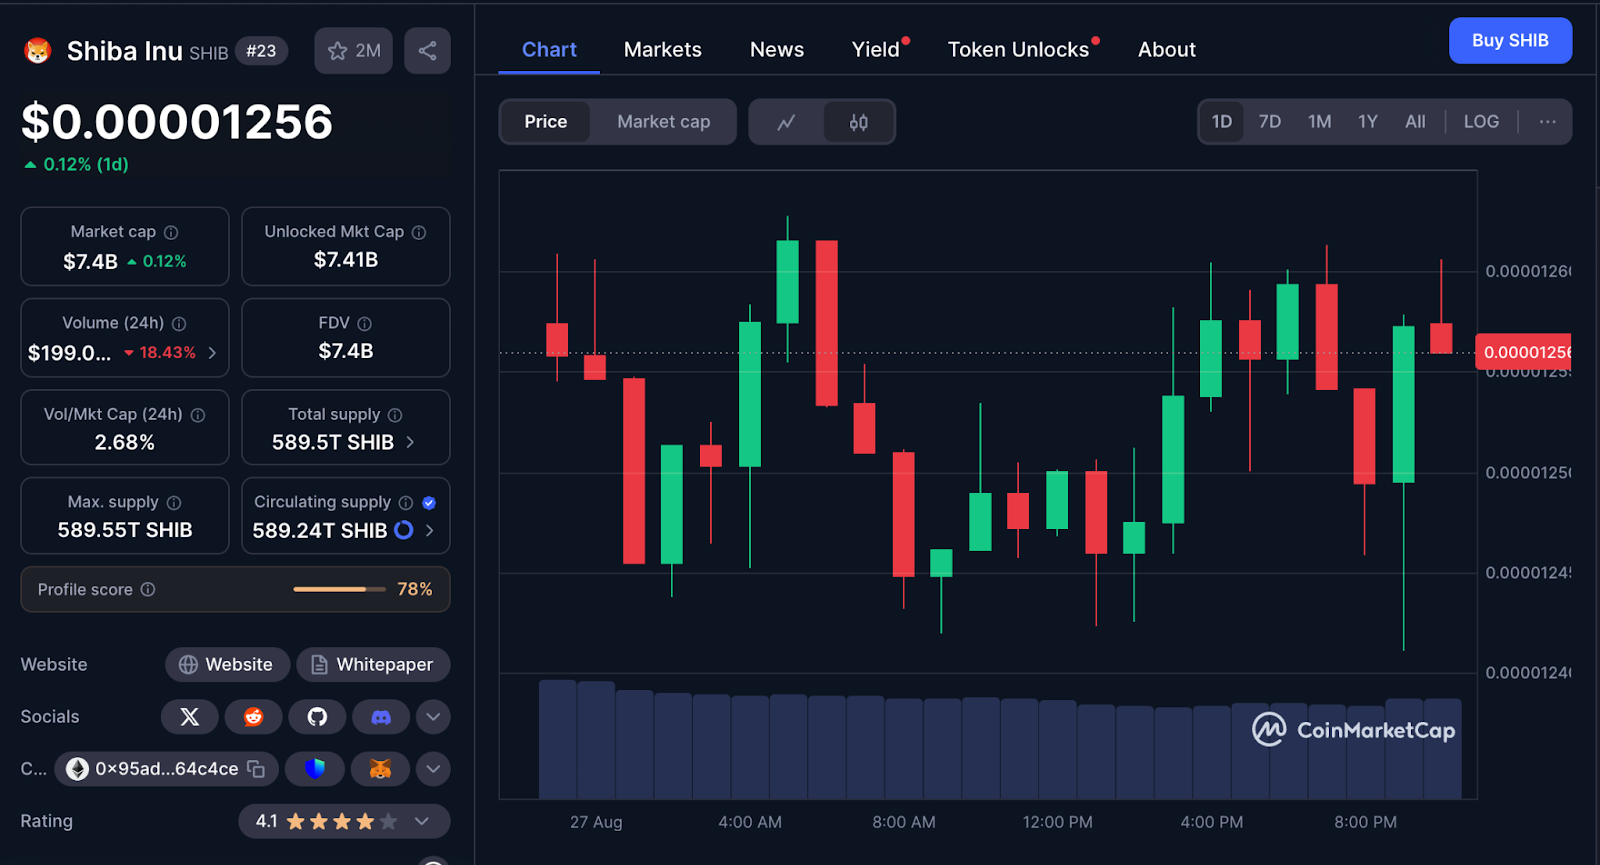This screenshot has height=865, width=1600.
Task: Switch chart to line view
Action: pos(786,122)
